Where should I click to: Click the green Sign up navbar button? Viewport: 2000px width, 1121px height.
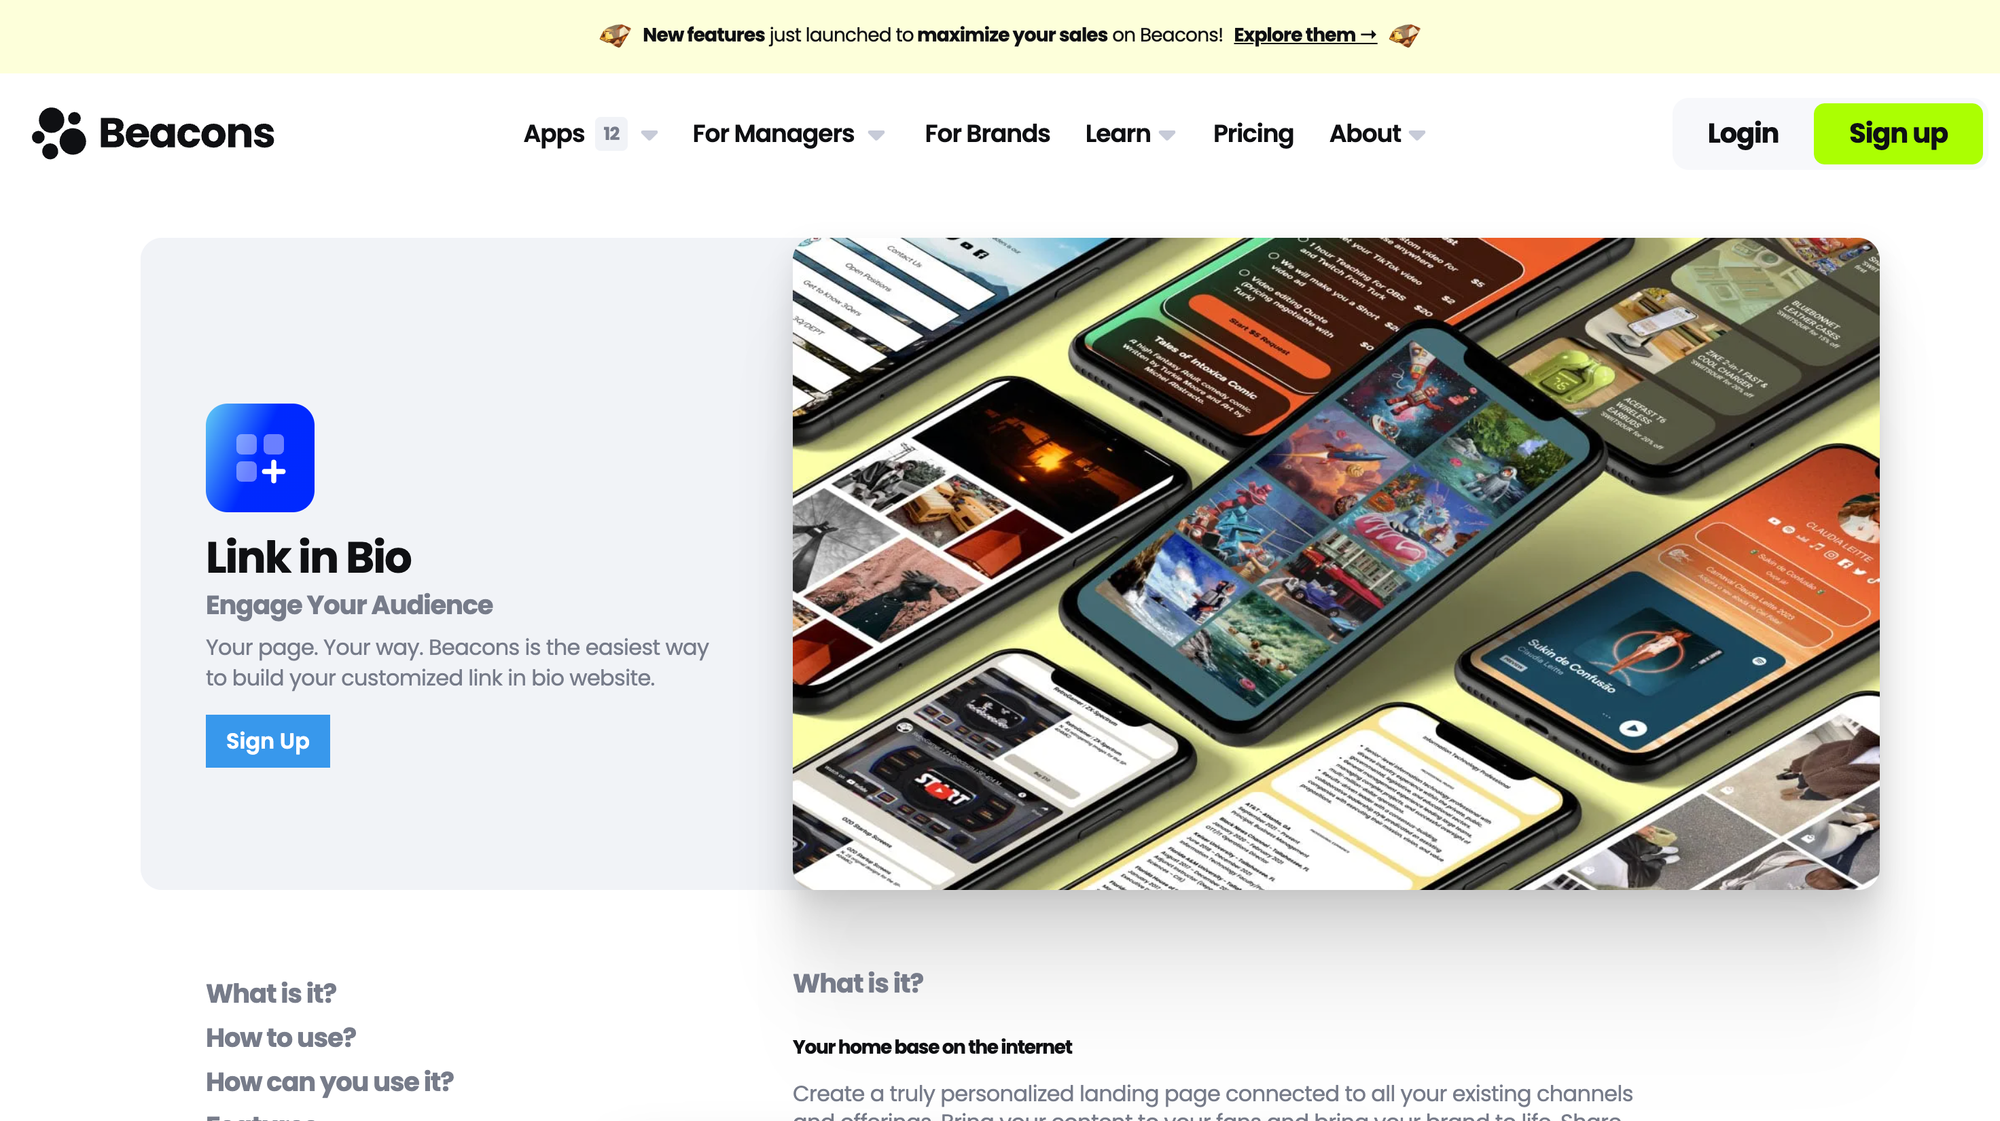(x=1898, y=133)
